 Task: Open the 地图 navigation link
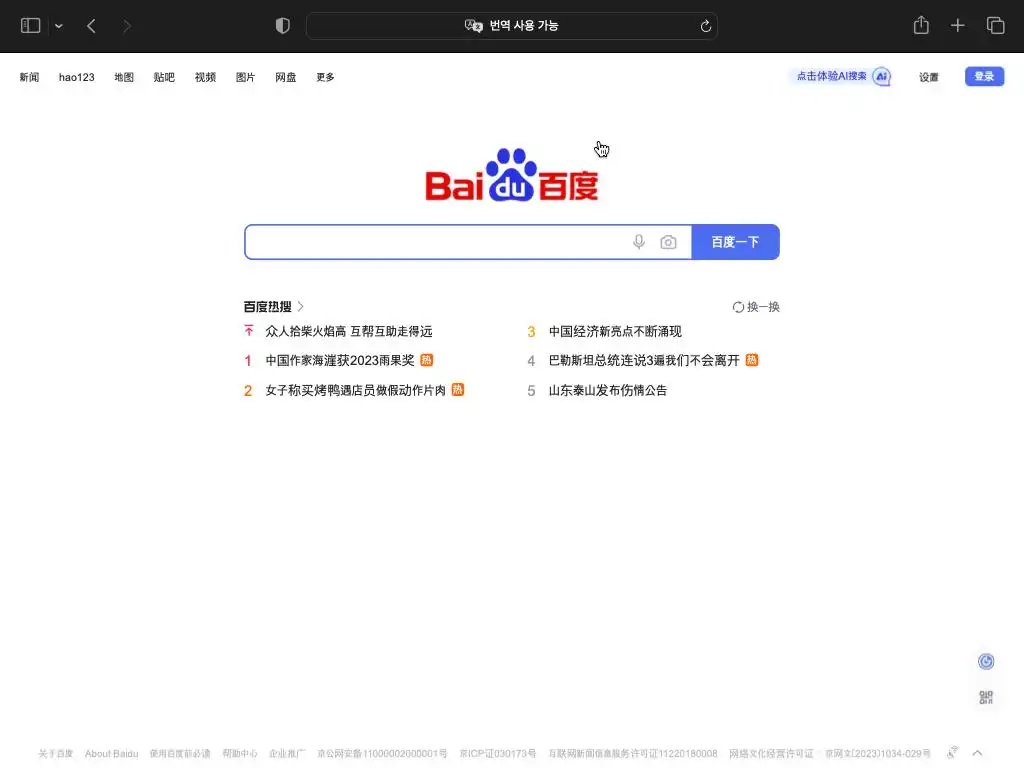pos(124,77)
